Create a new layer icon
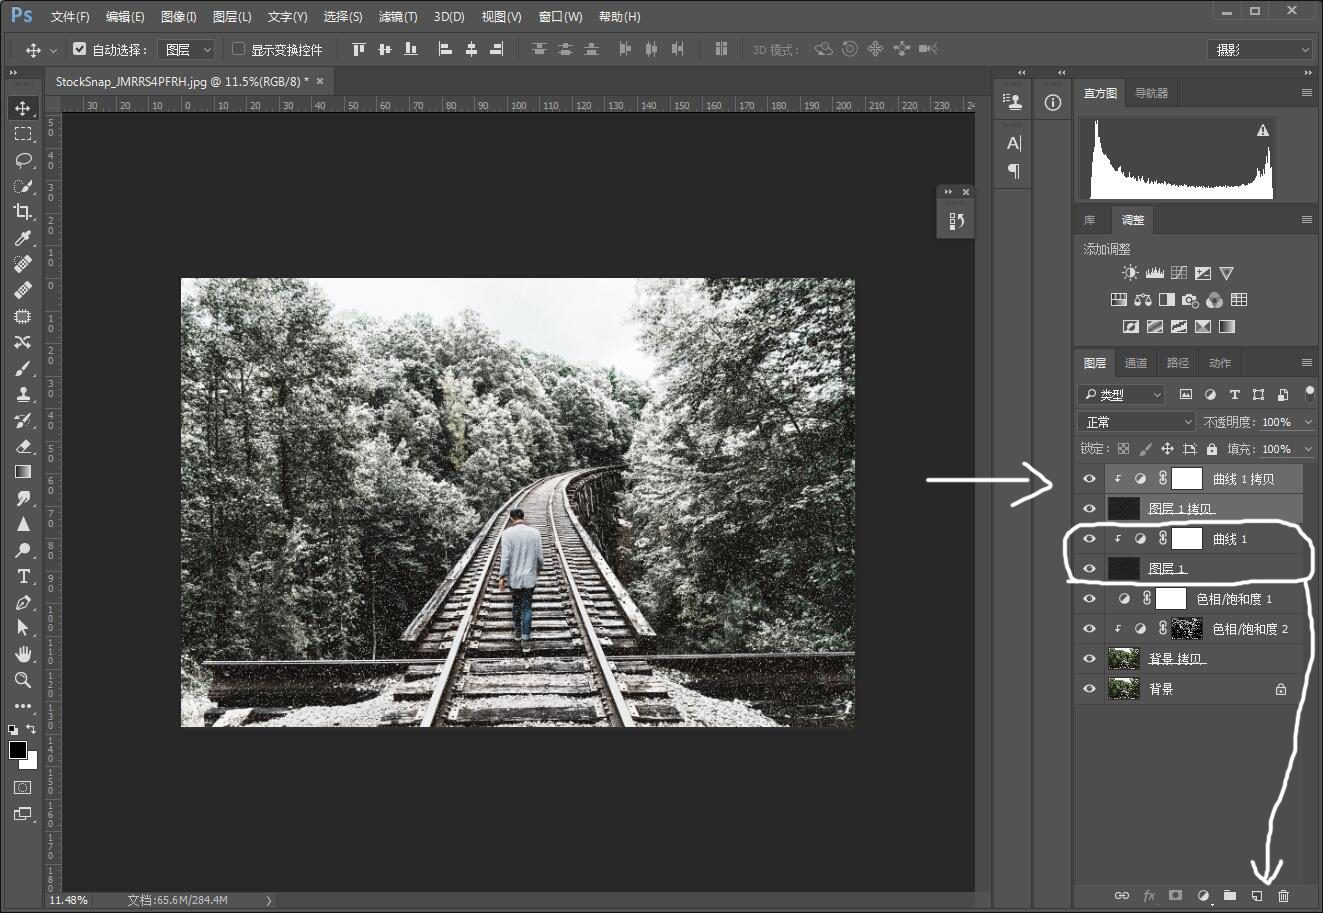Screen dimensions: 1323x913 pos(1257,896)
